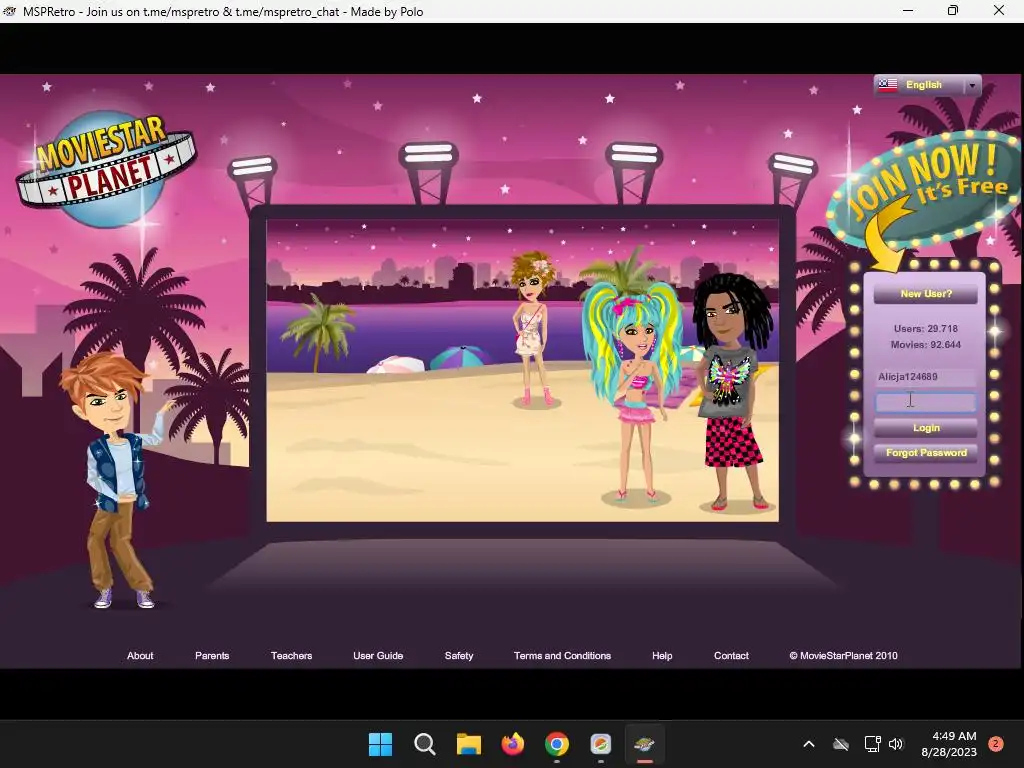The height and width of the screenshot is (768, 1024).
Task: Launch Firefox from the taskbar
Action: 513,744
